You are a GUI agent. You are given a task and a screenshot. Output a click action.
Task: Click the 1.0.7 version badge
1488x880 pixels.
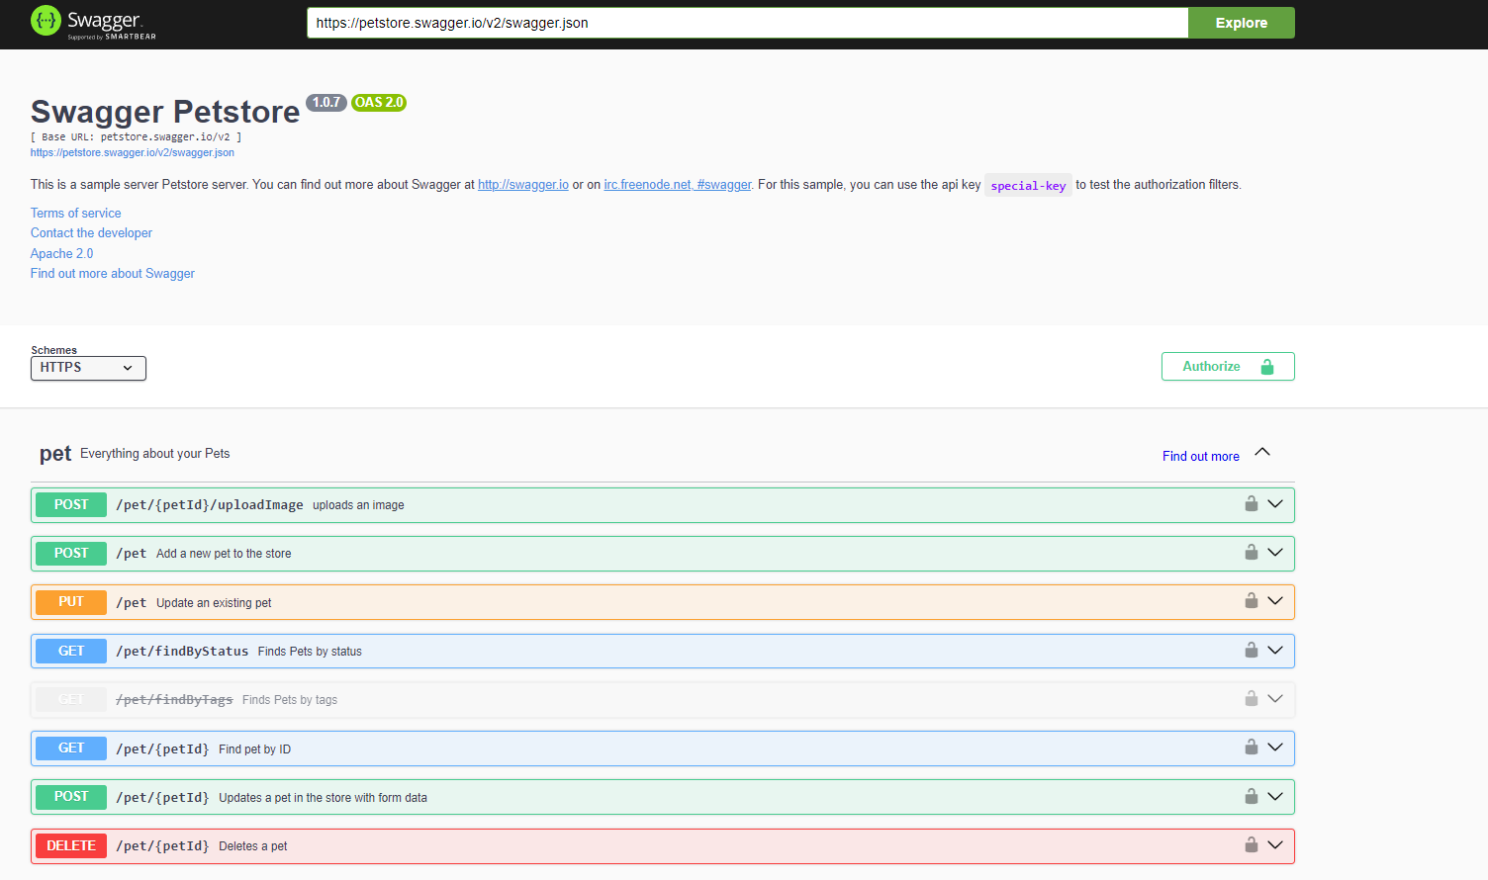tap(326, 102)
